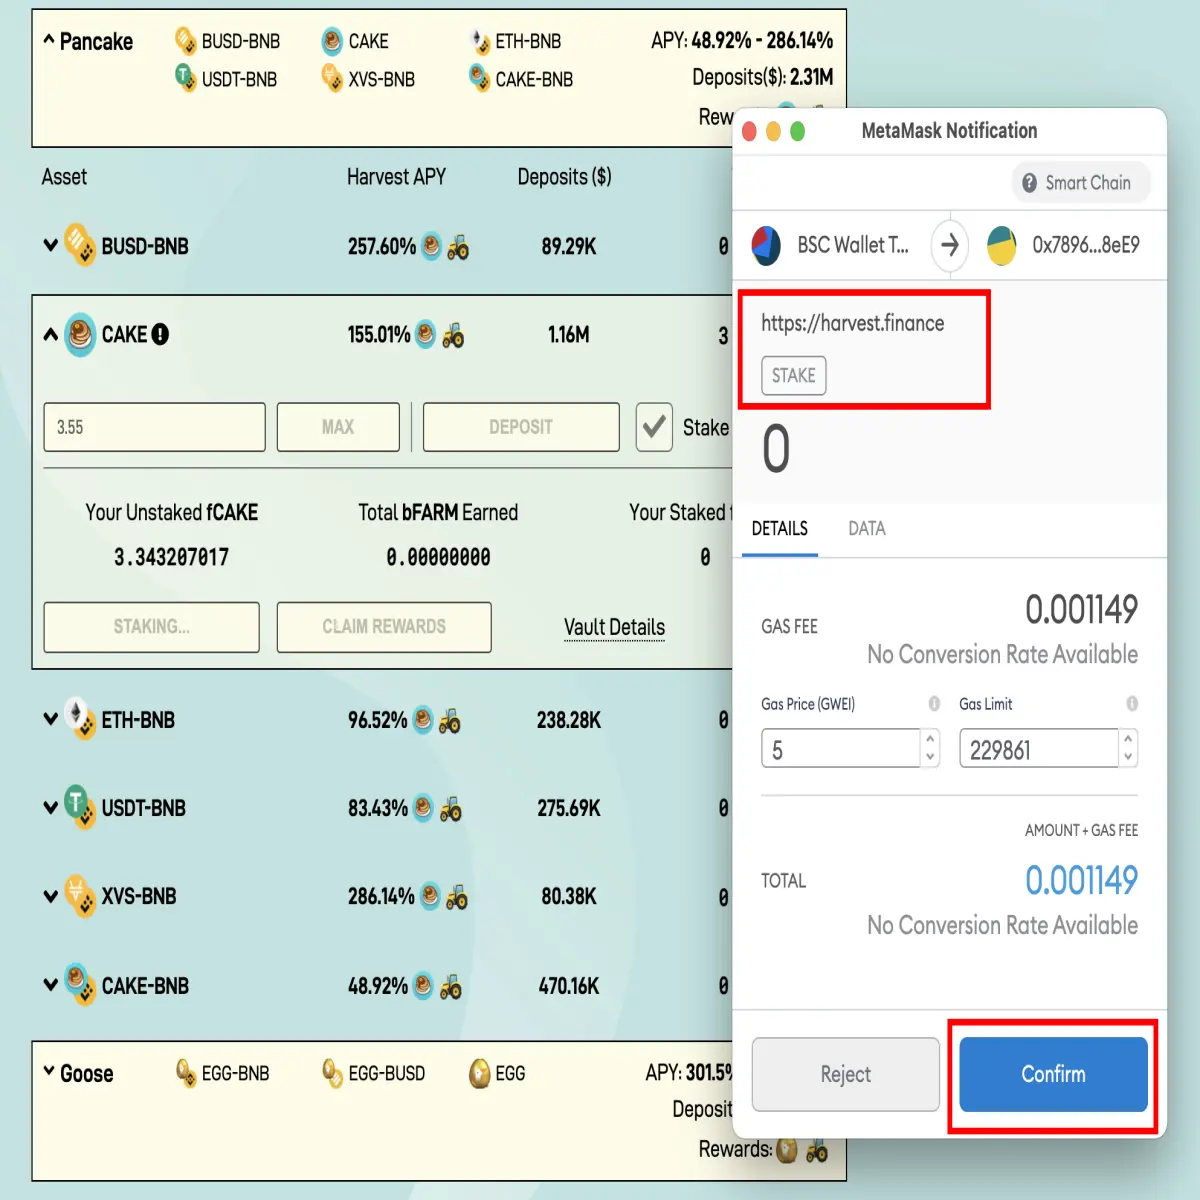Click the DEPOSIT button
The height and width of the screenshot is (1200, 1200).
tap(521, 427)
